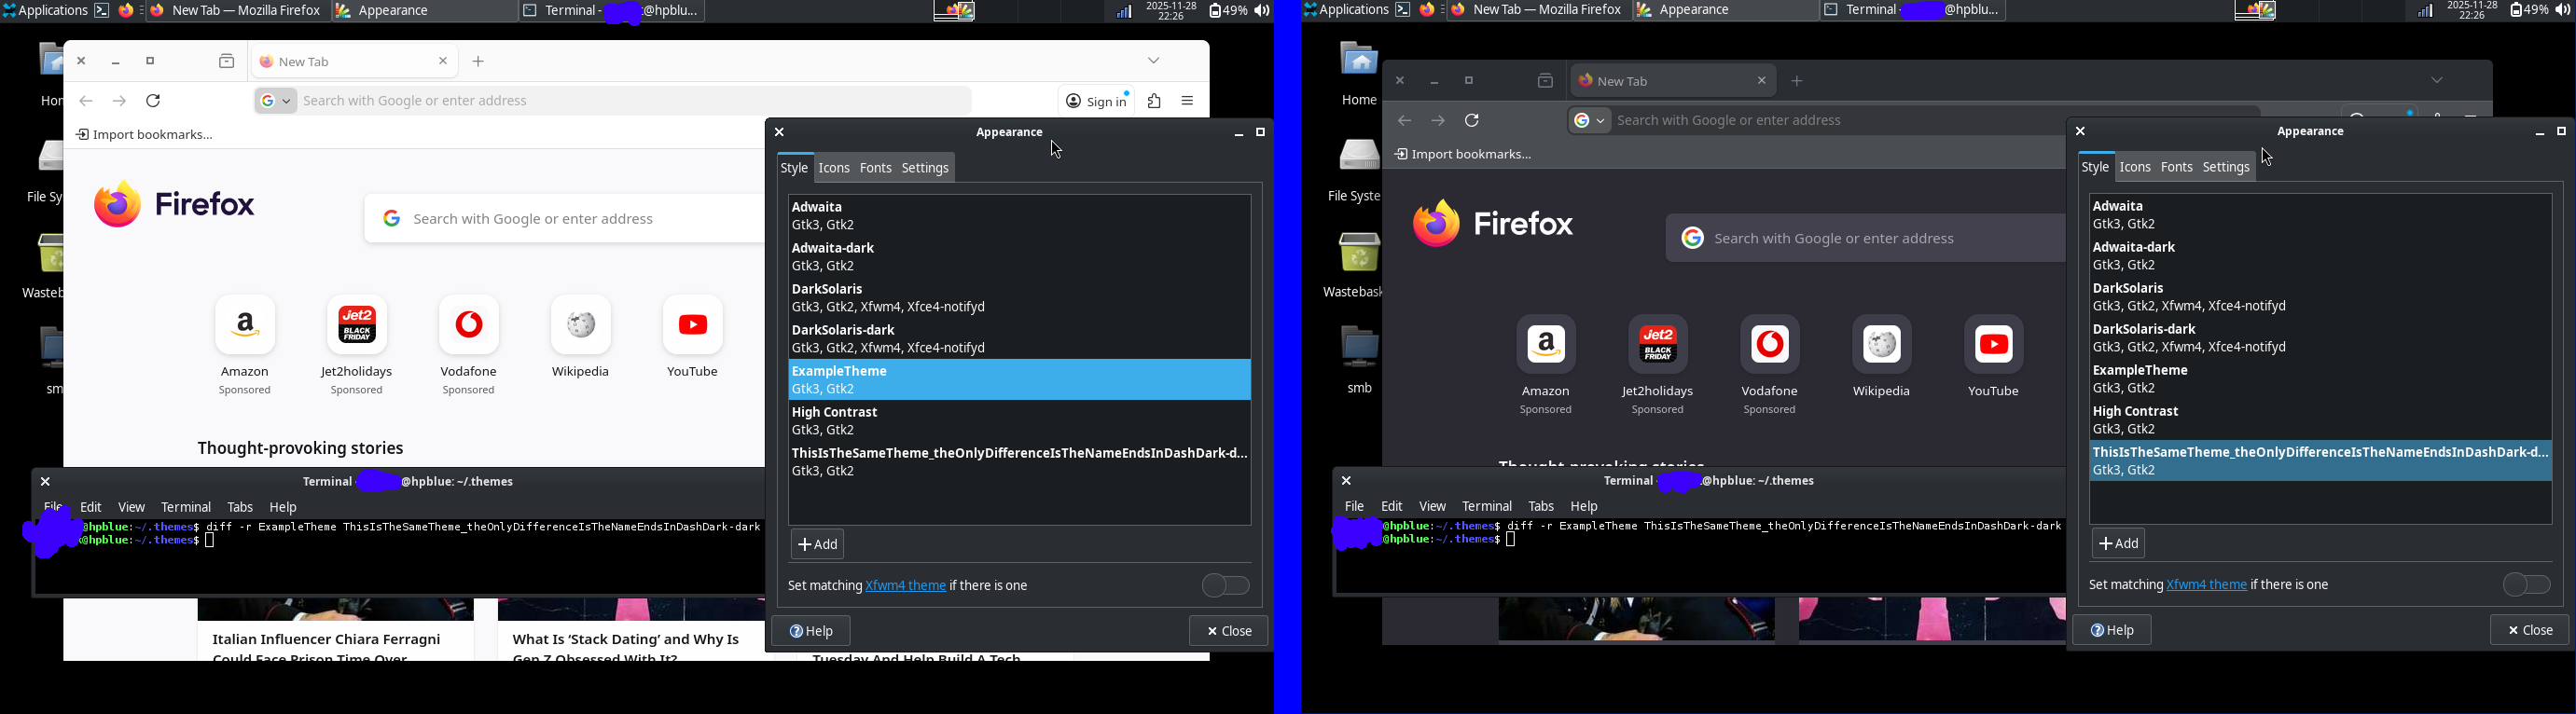2576x714 pixels.
Task: Launch Firefox from the right desktop panel launcher
Action: pyautogui.click(x=1428, y=11)
